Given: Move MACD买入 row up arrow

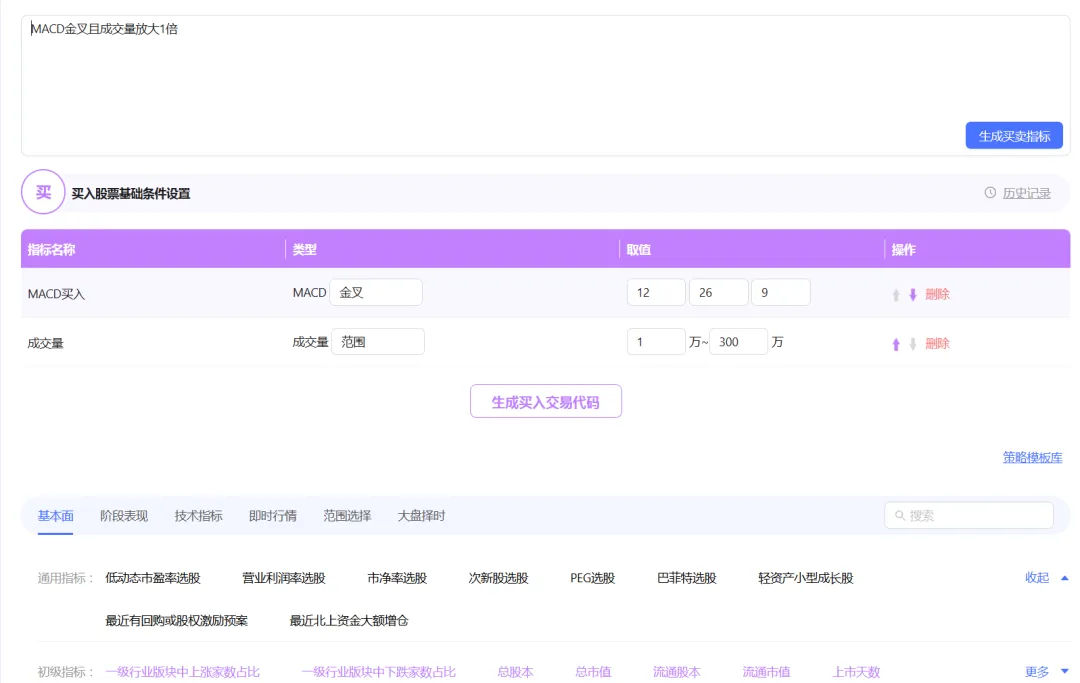Looking at the screenshot, I should (896, 295).
